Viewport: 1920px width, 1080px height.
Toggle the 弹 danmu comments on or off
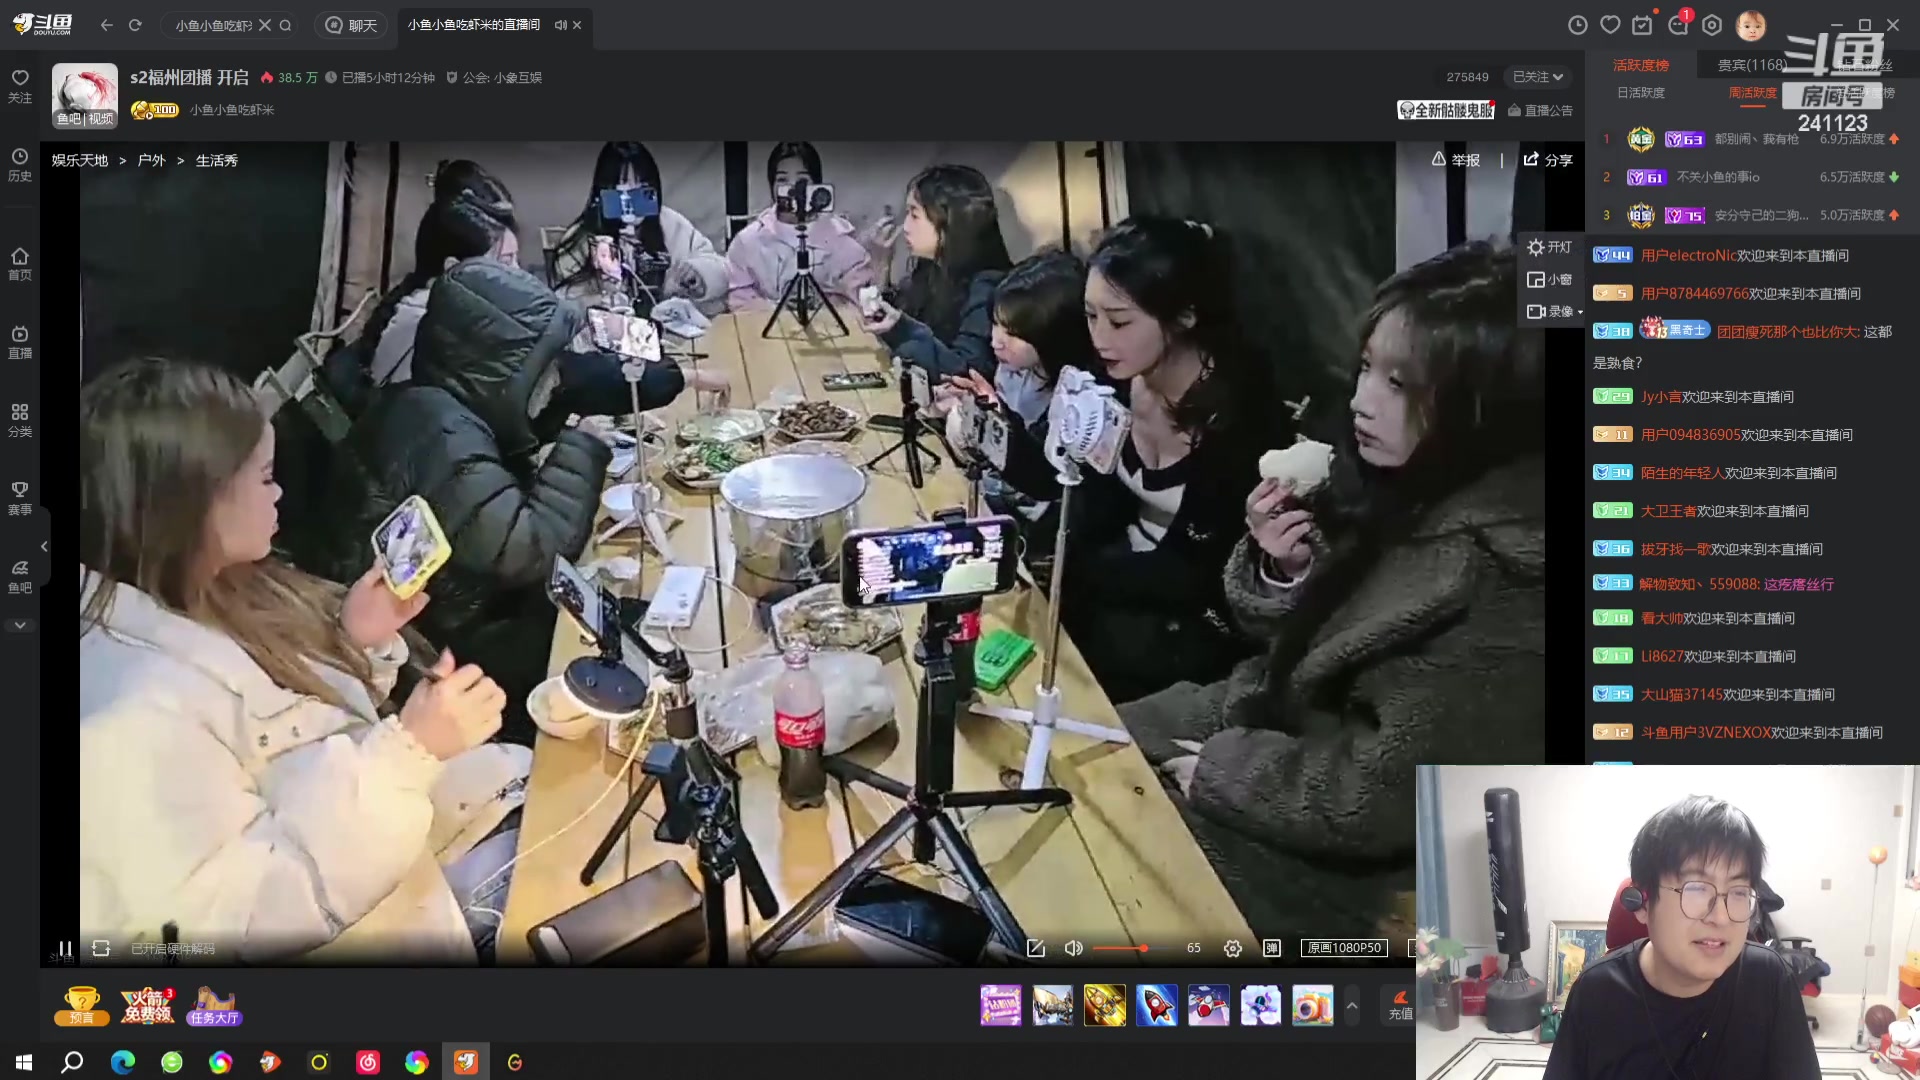point(1272,948)
